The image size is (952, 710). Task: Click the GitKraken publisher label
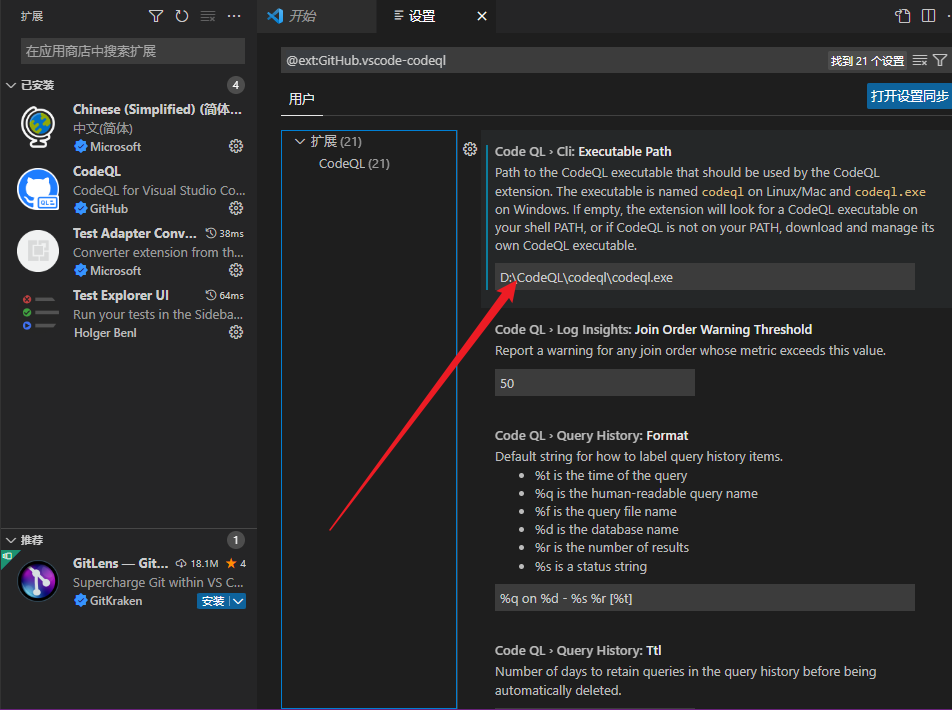pos(116,601)
